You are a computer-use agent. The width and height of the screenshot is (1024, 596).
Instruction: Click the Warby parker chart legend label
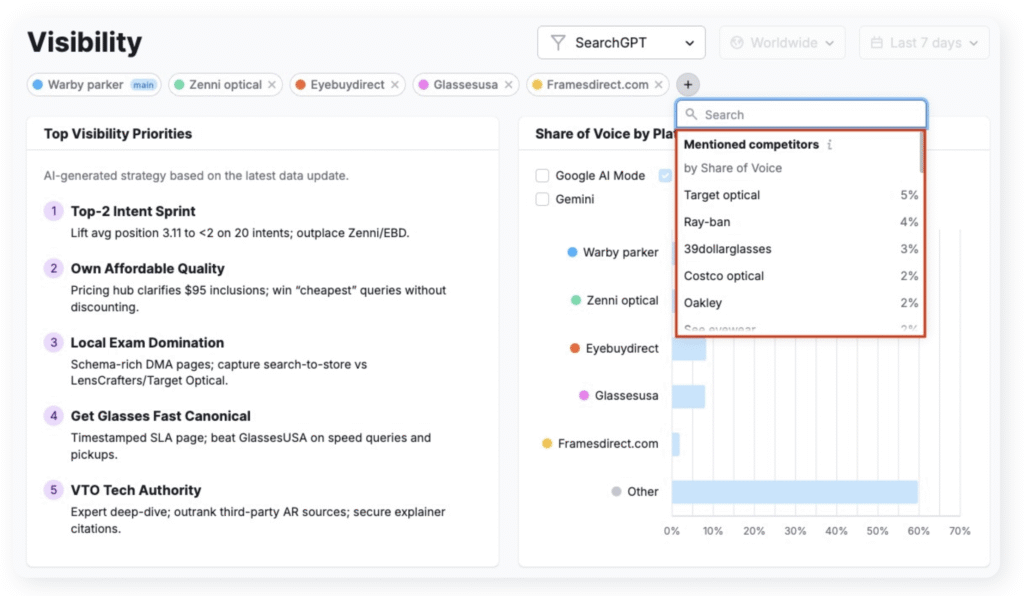pyautogui.click(x=620, y=253)
